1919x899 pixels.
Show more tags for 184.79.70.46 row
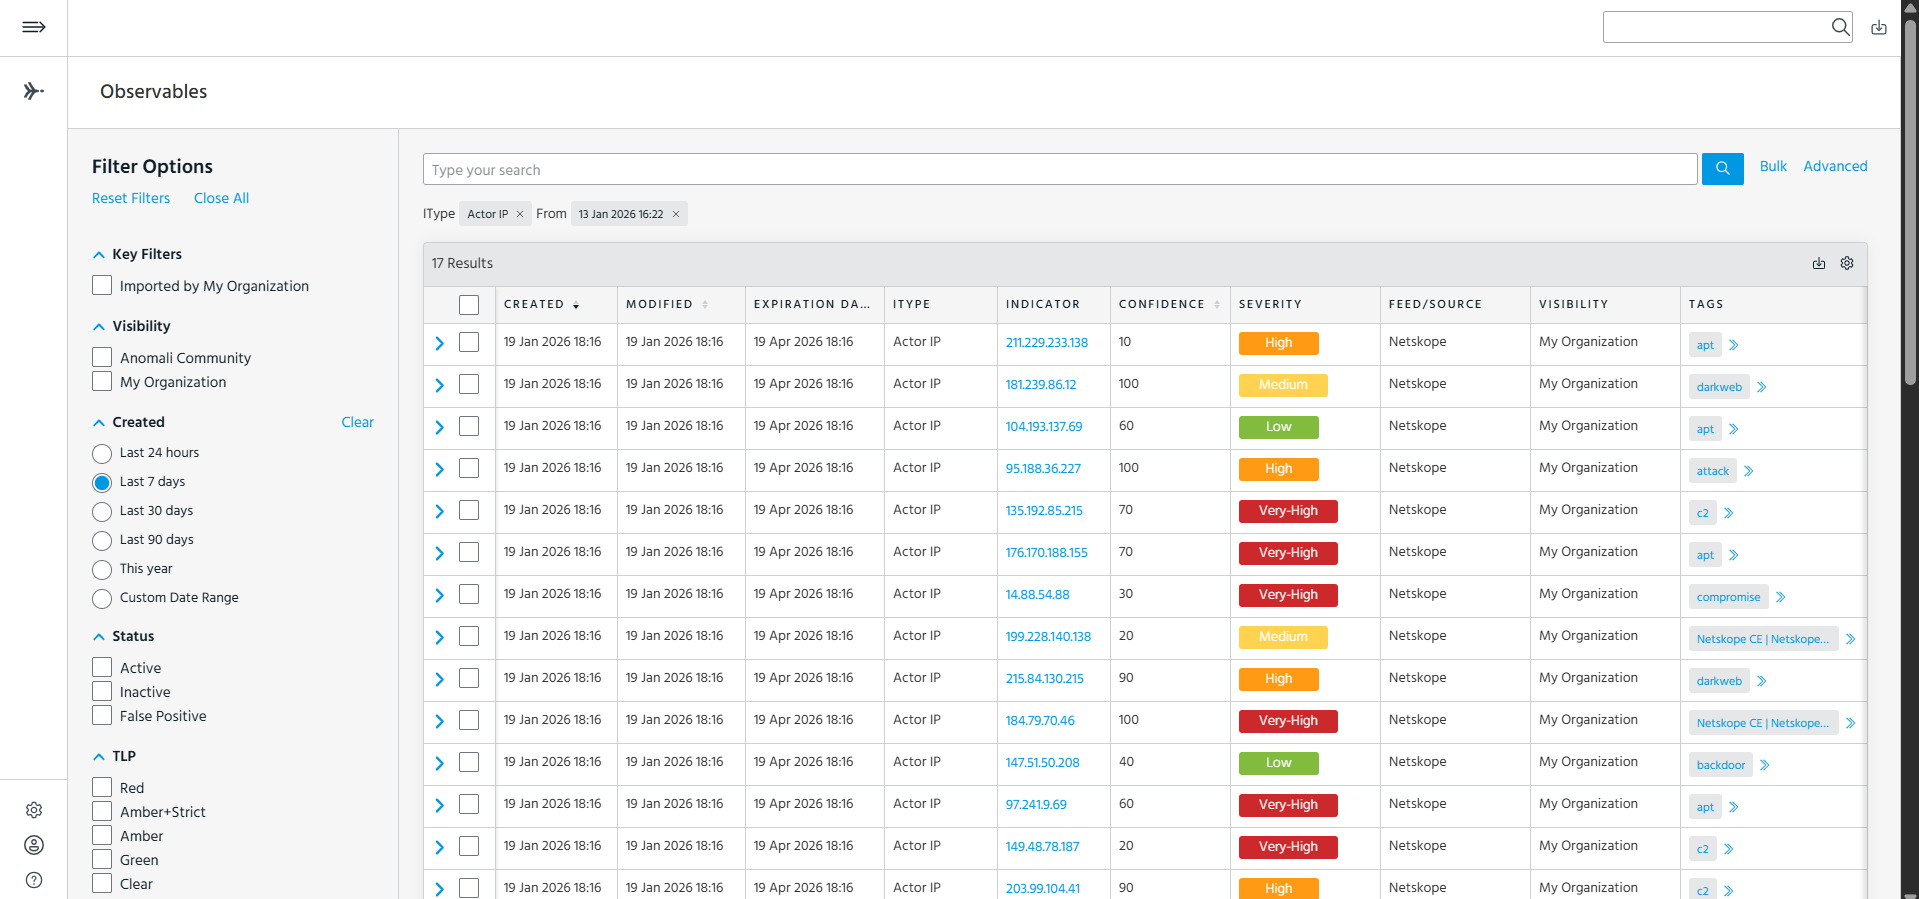pyautogui.click(x=1851, y=723)
